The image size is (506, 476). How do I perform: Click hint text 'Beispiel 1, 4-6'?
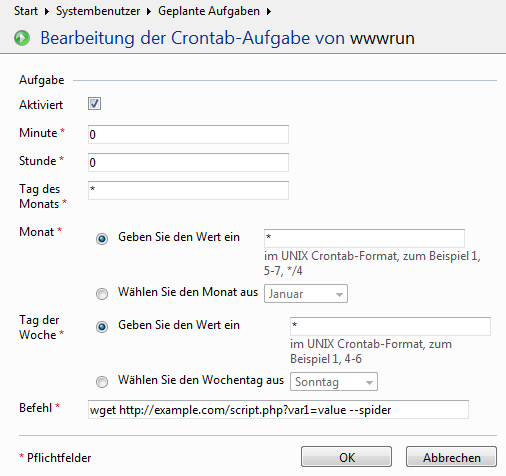[326, 359]
